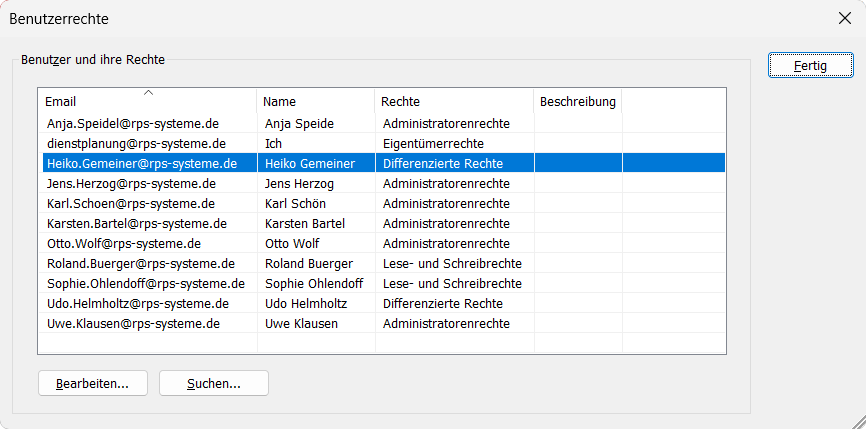The width and height of the screenshot is (866, 429).
Task: Click the Fertig button
Action: [810, 66]
